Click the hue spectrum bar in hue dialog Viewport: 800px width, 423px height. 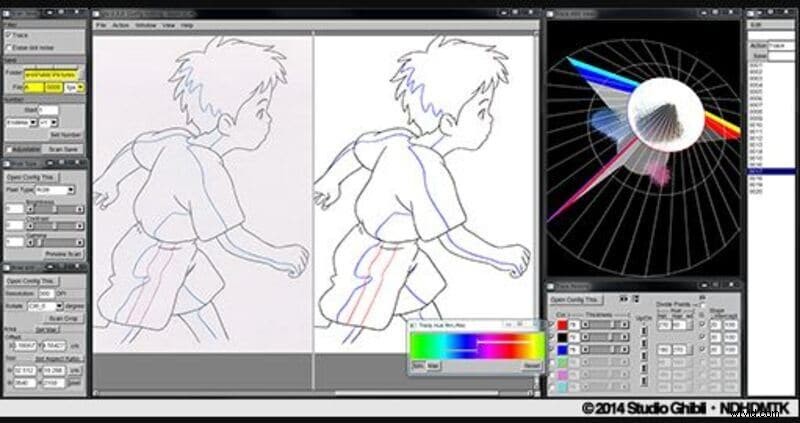pyautogui.click(x=477, y=346)
